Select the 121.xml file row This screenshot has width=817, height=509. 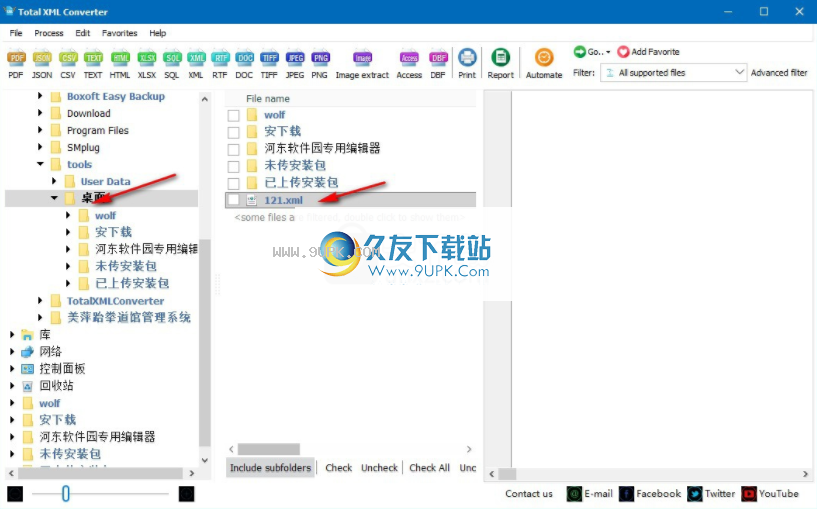point(350,200)
